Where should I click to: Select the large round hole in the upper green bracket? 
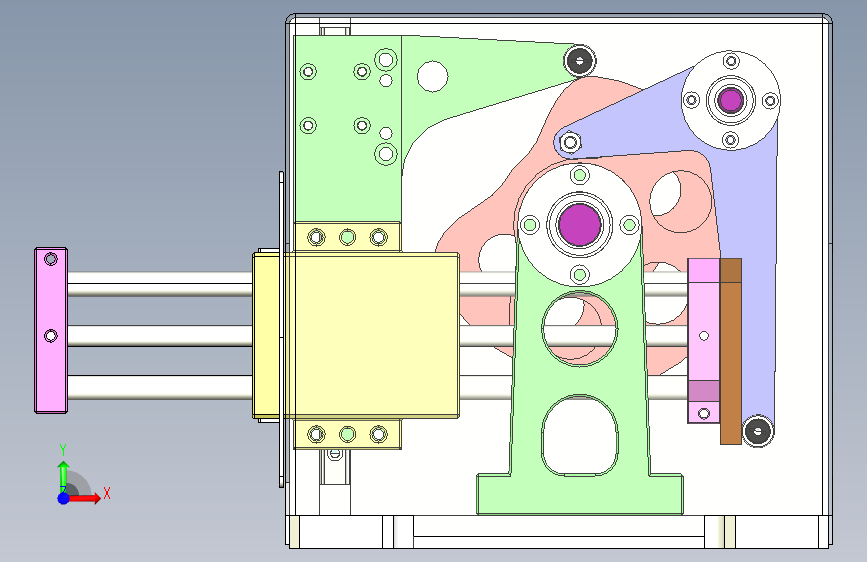coord(432,76)
